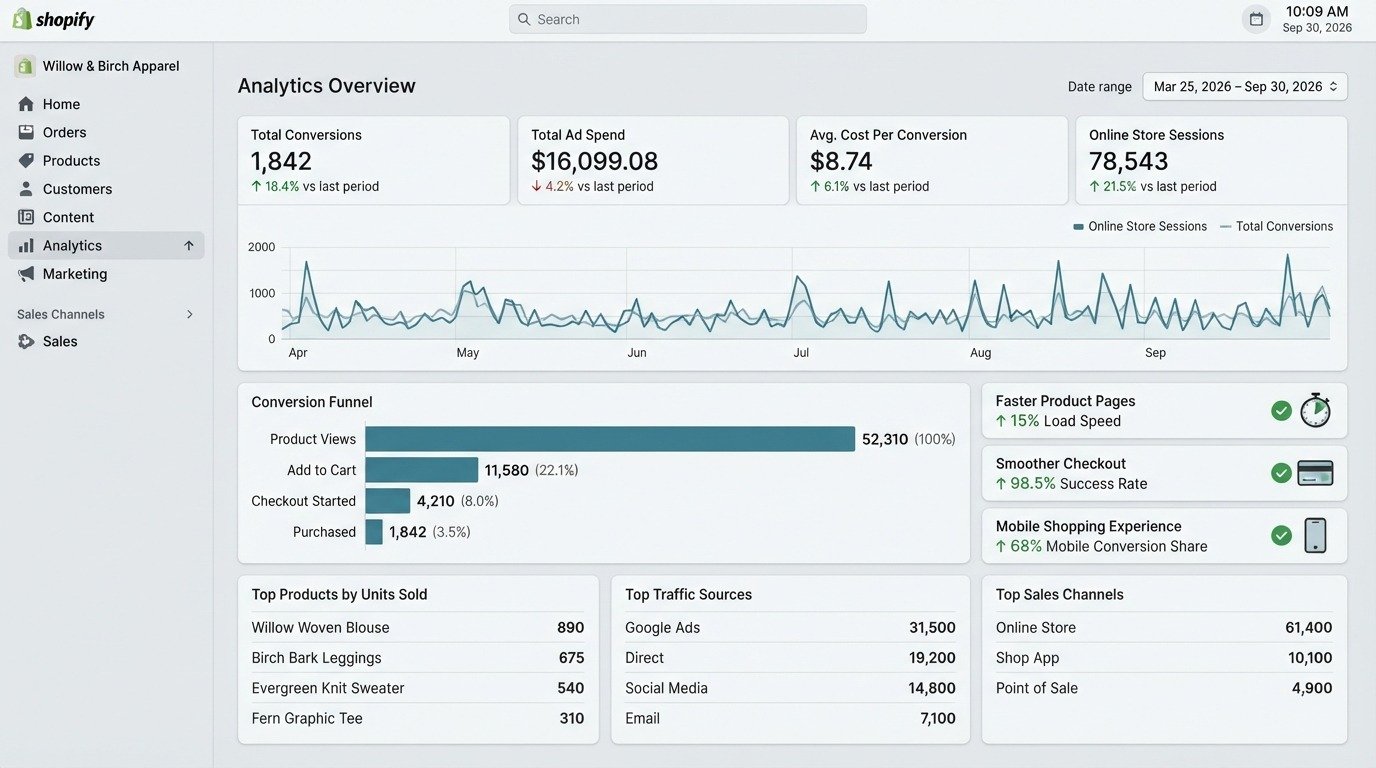Viewport: 1376px width, 768px height.
Task: Open the Orders section
Action: 106,132
